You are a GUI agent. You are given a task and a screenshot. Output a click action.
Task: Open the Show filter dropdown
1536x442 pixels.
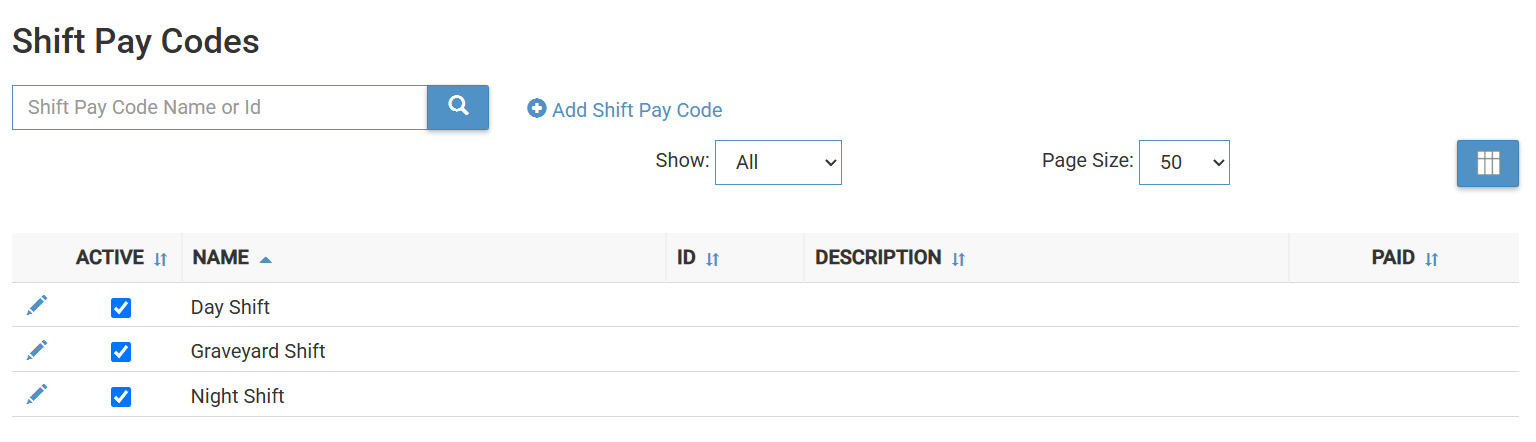coord(778,162)
